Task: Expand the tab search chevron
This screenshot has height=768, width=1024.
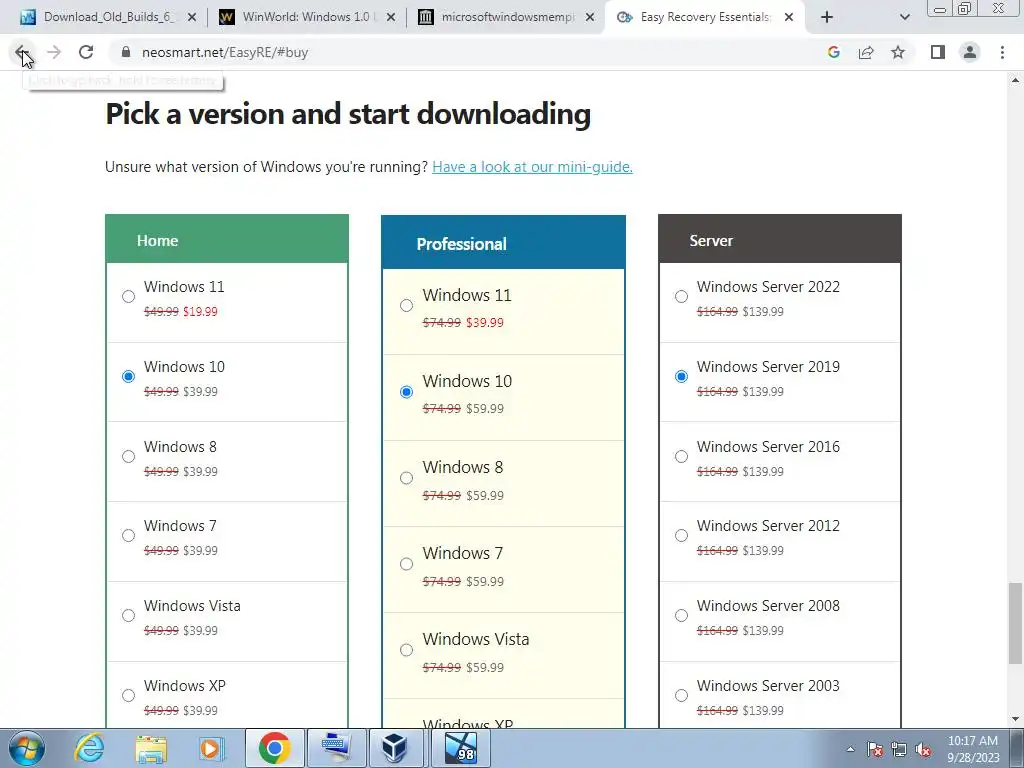Action: coord(904,18)
